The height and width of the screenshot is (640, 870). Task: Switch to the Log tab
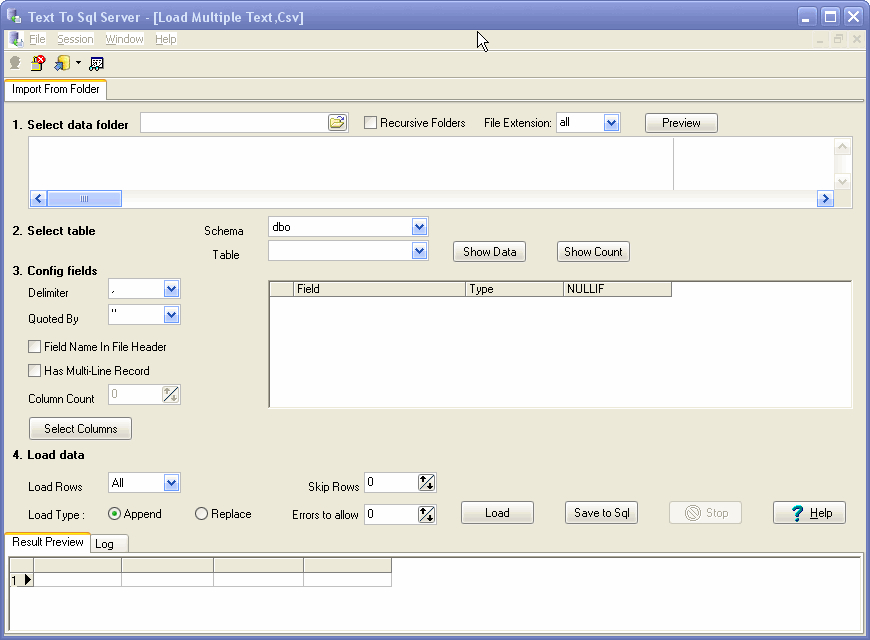tap(109, 544)
